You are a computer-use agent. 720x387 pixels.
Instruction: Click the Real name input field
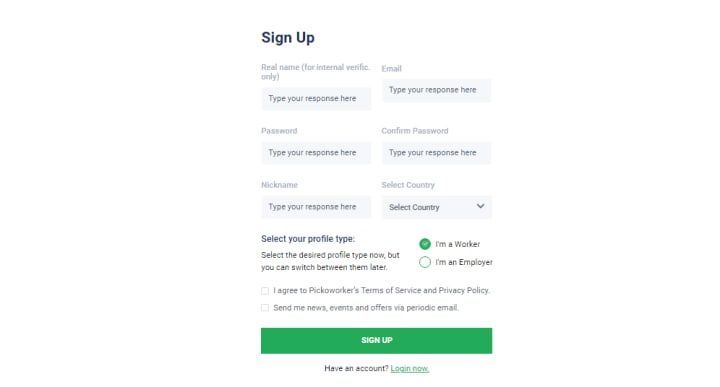click(x=316, y=99)
